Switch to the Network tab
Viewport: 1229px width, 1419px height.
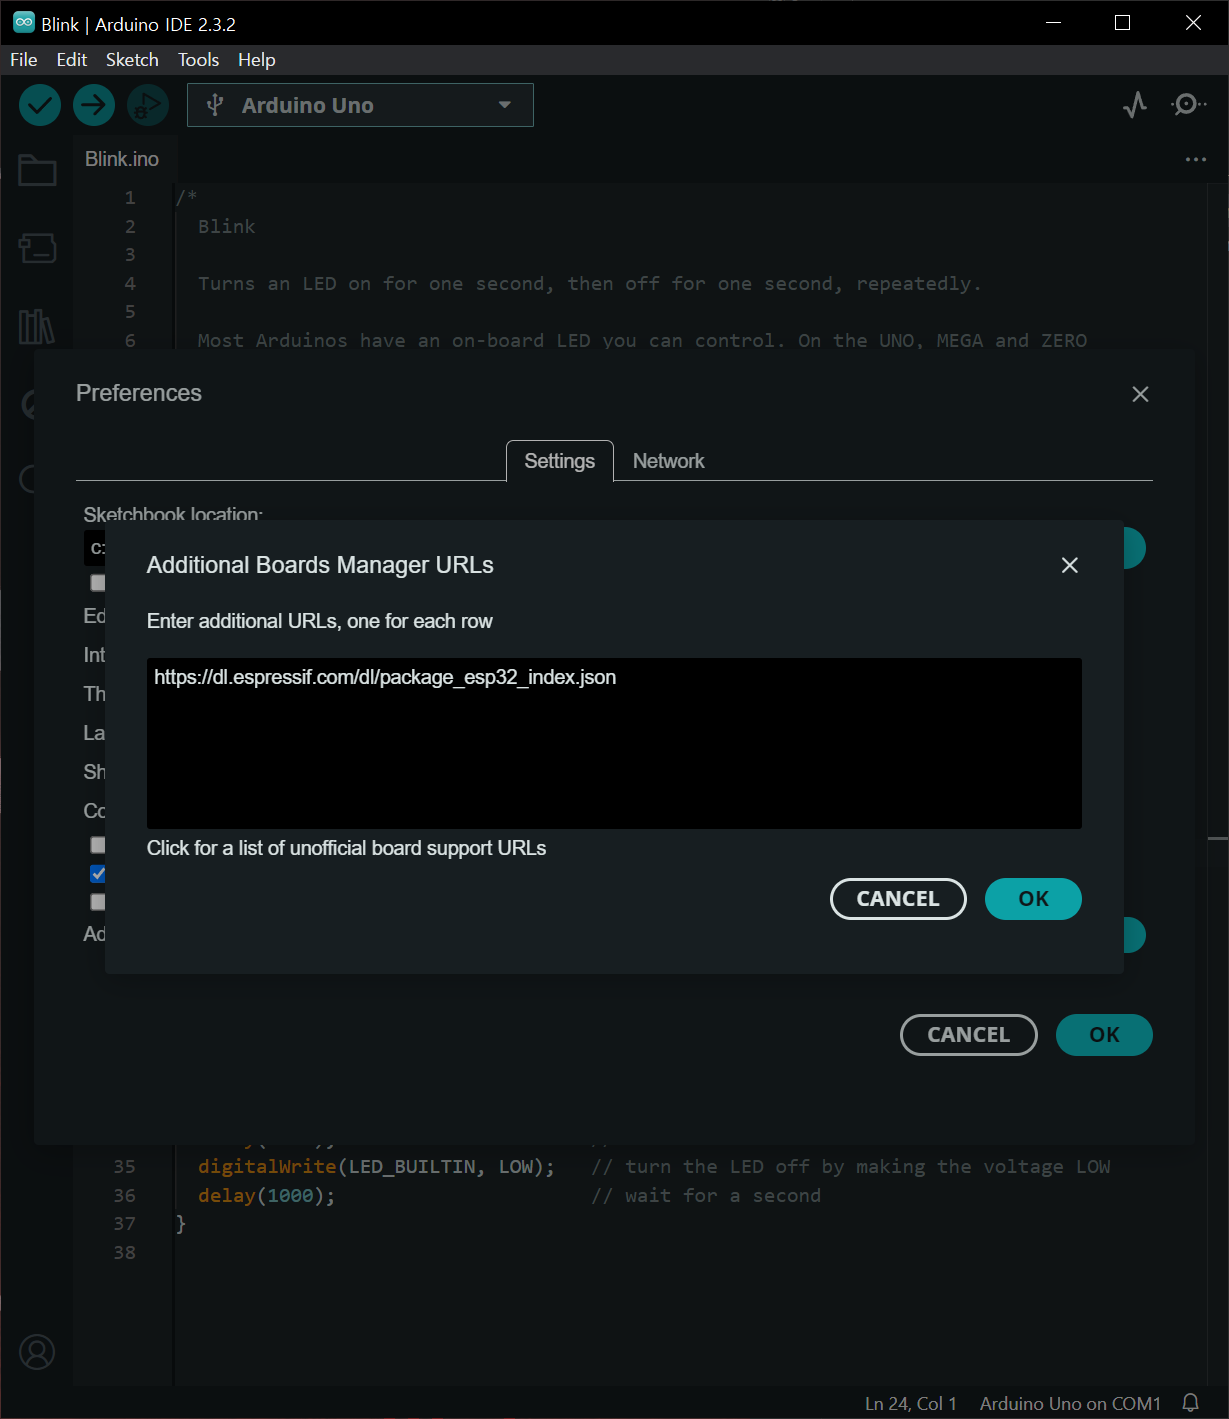tap(668, 461)
